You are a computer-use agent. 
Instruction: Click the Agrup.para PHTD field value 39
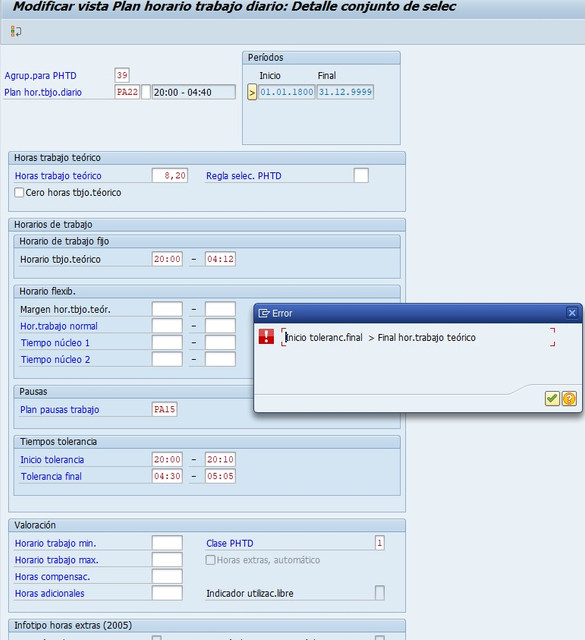(122, 75)
